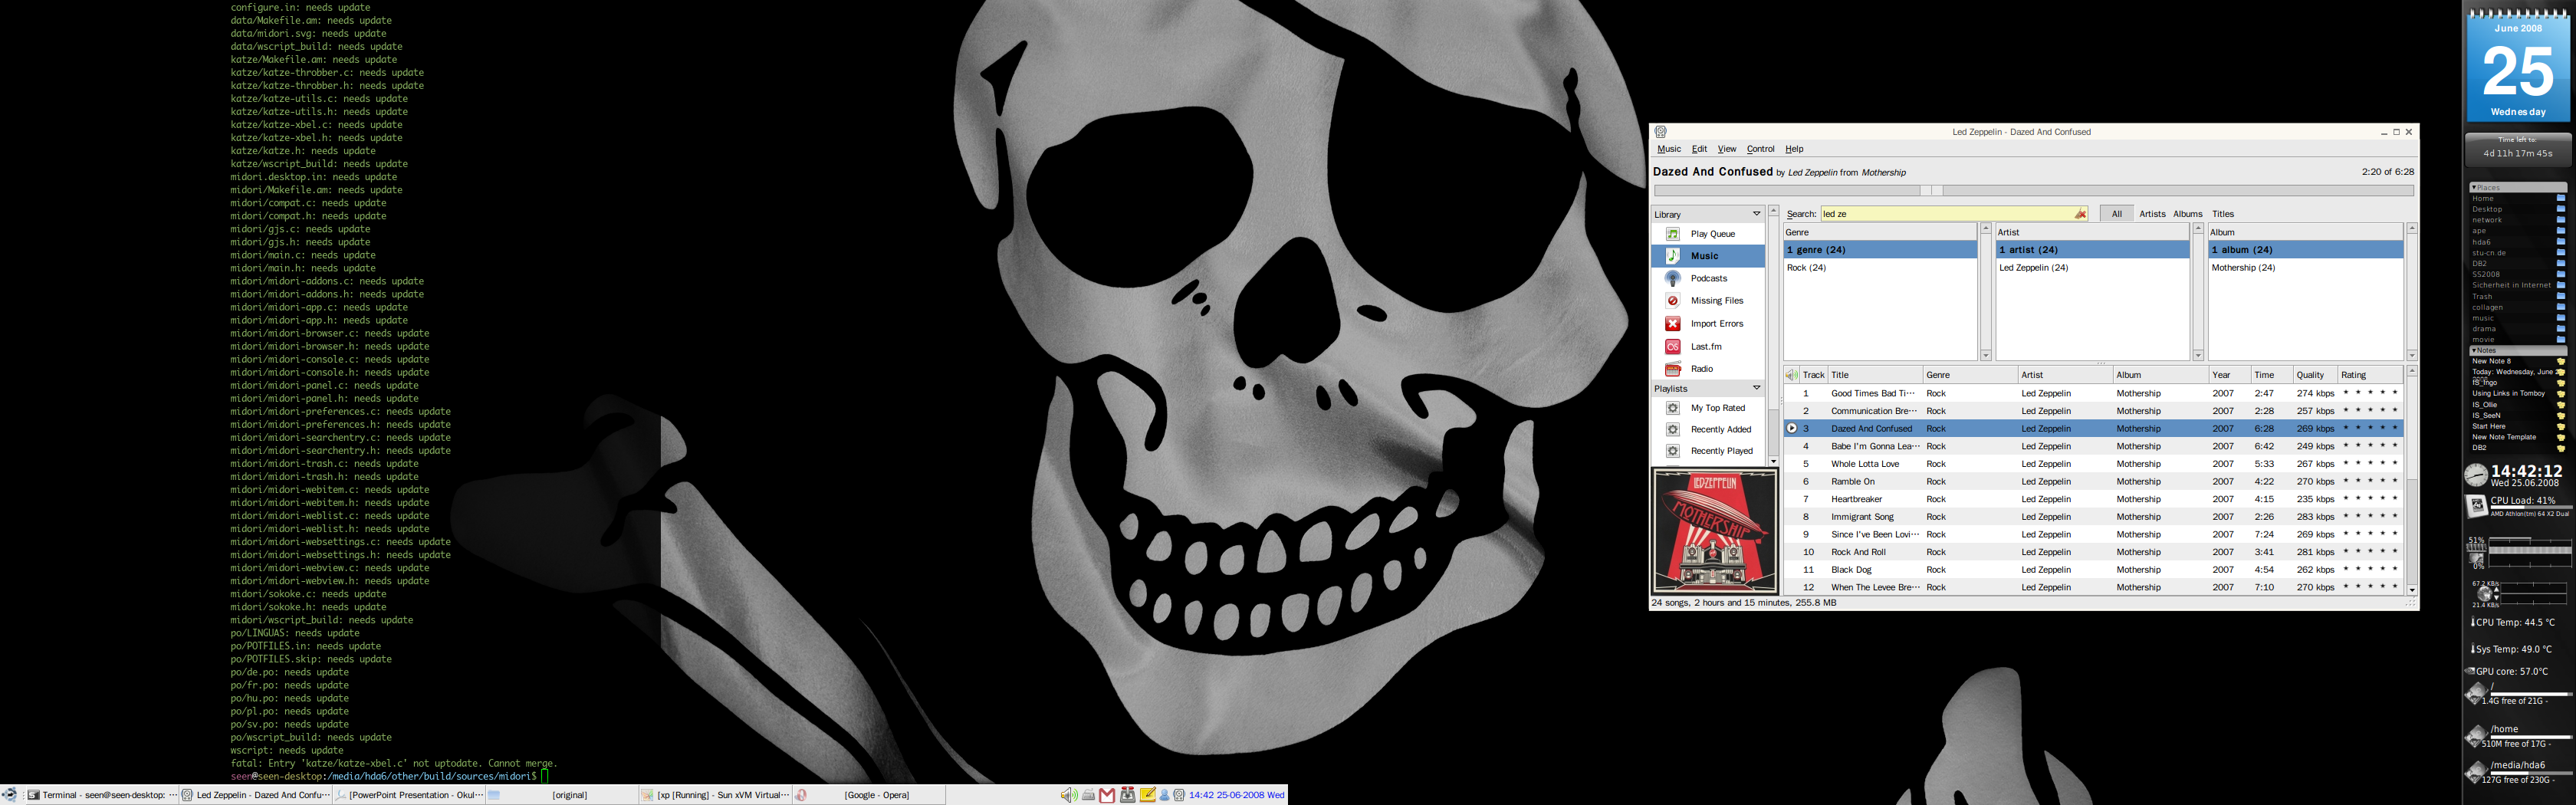
Task: Click the Rhythmbox tray icon beside the clock
Action: tap(1179, 795)
